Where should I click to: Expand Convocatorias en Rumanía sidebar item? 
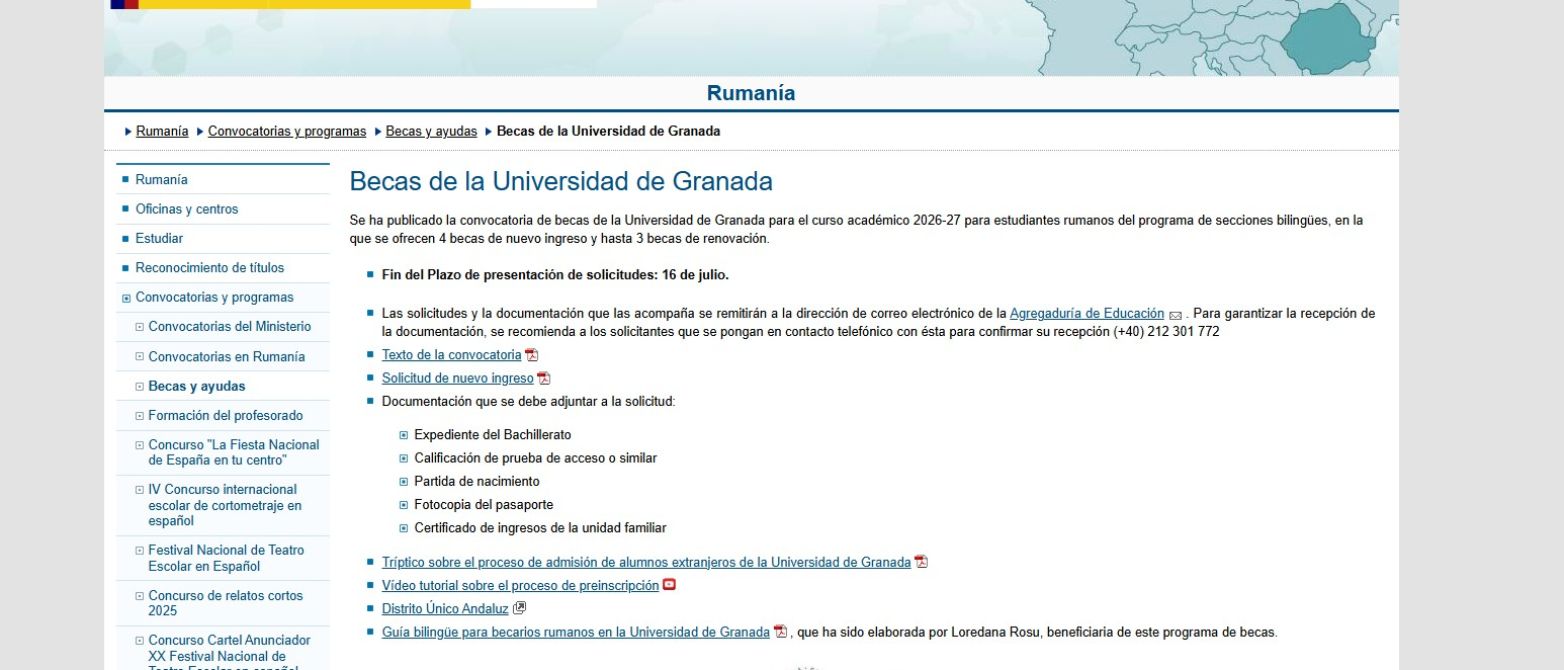(x=140, y=357)
